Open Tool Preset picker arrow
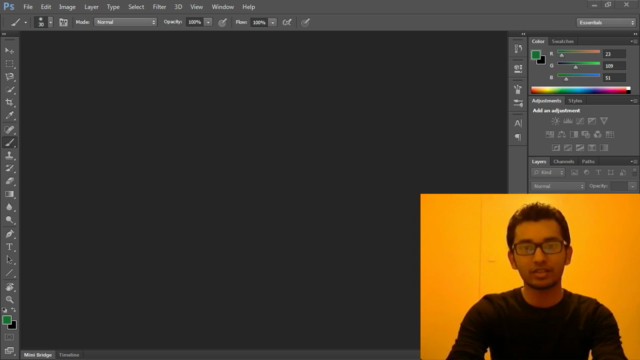 (x=25, y=22)
